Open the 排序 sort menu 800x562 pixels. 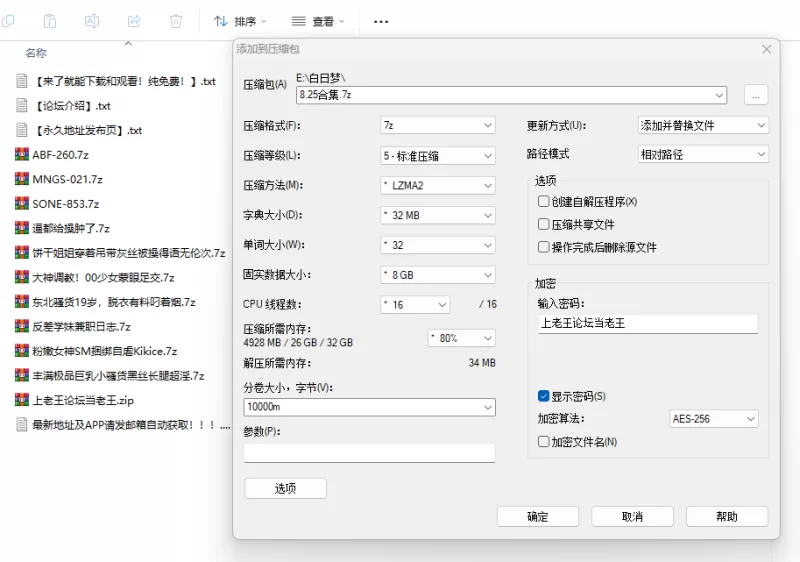coord(243,21)
